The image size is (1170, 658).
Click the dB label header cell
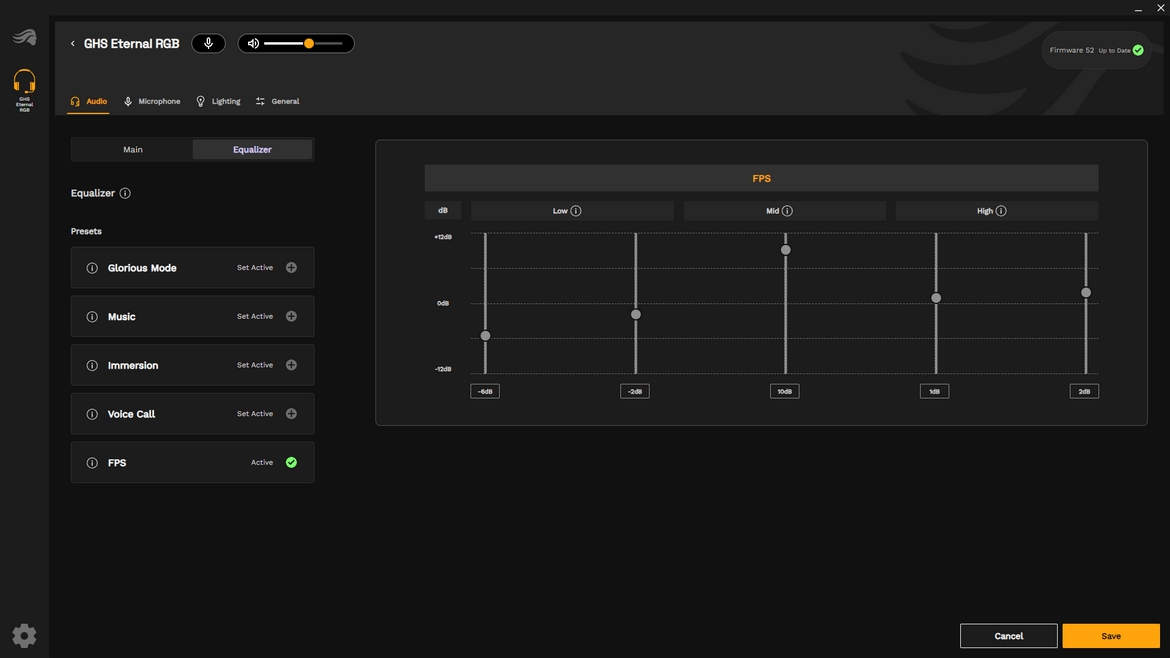pos(442,210)
